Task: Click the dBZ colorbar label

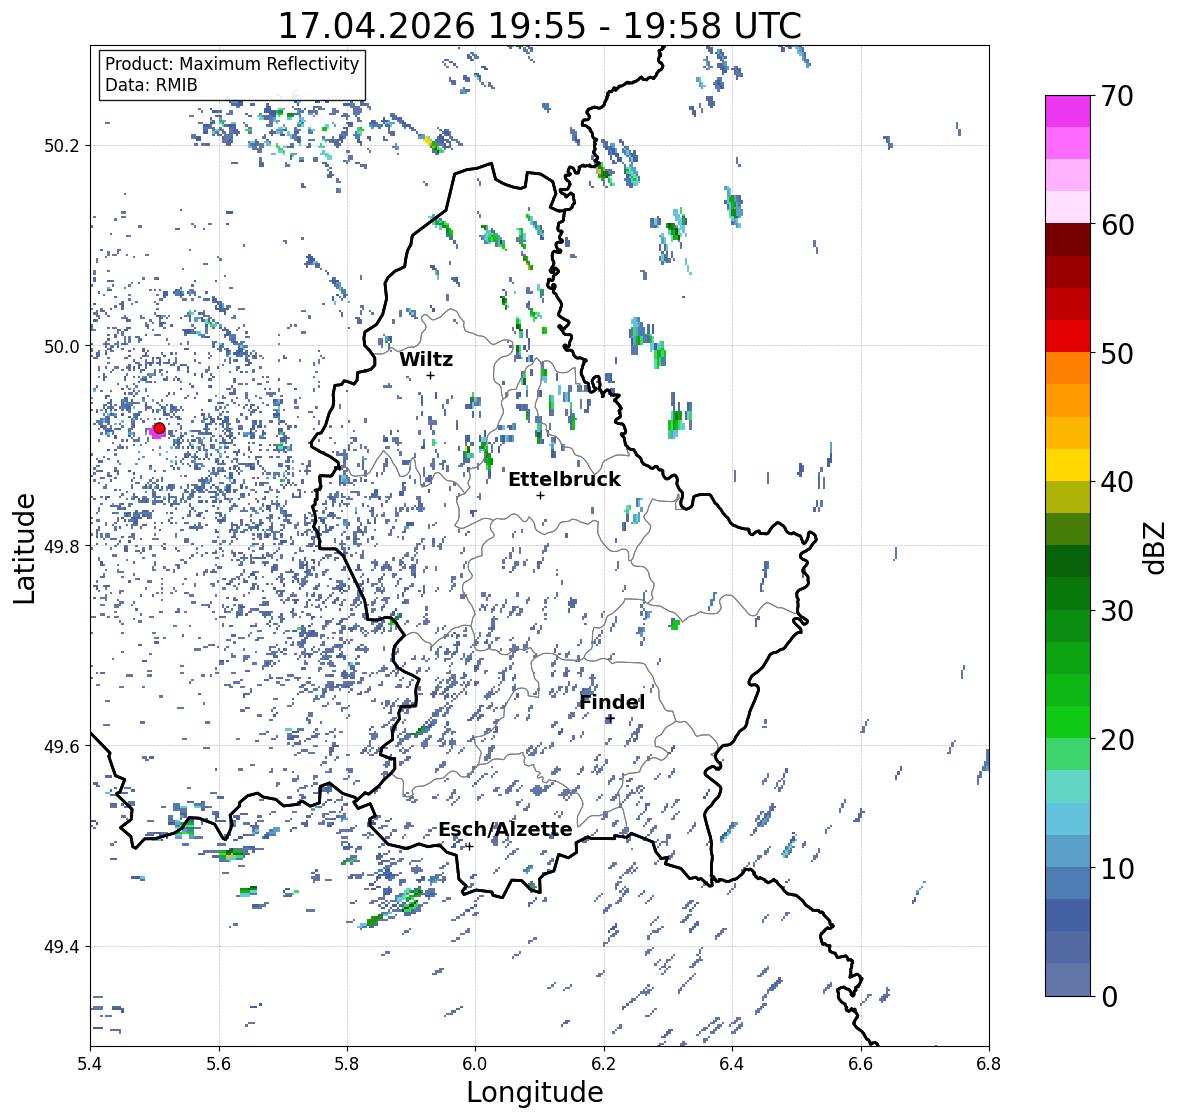Action: [x=1155, y=547]
